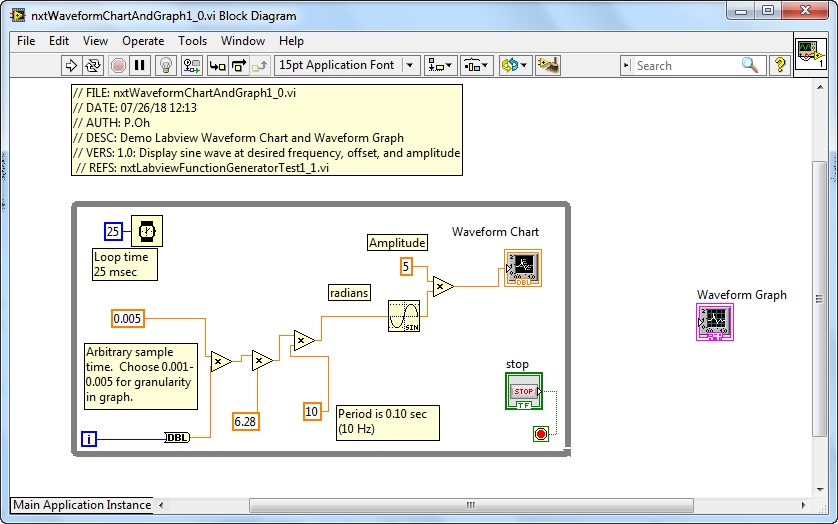This screenshot has width=838, height=524.
Task: Select multiply node fed by constant 10
Action: (x=304, y=340)
